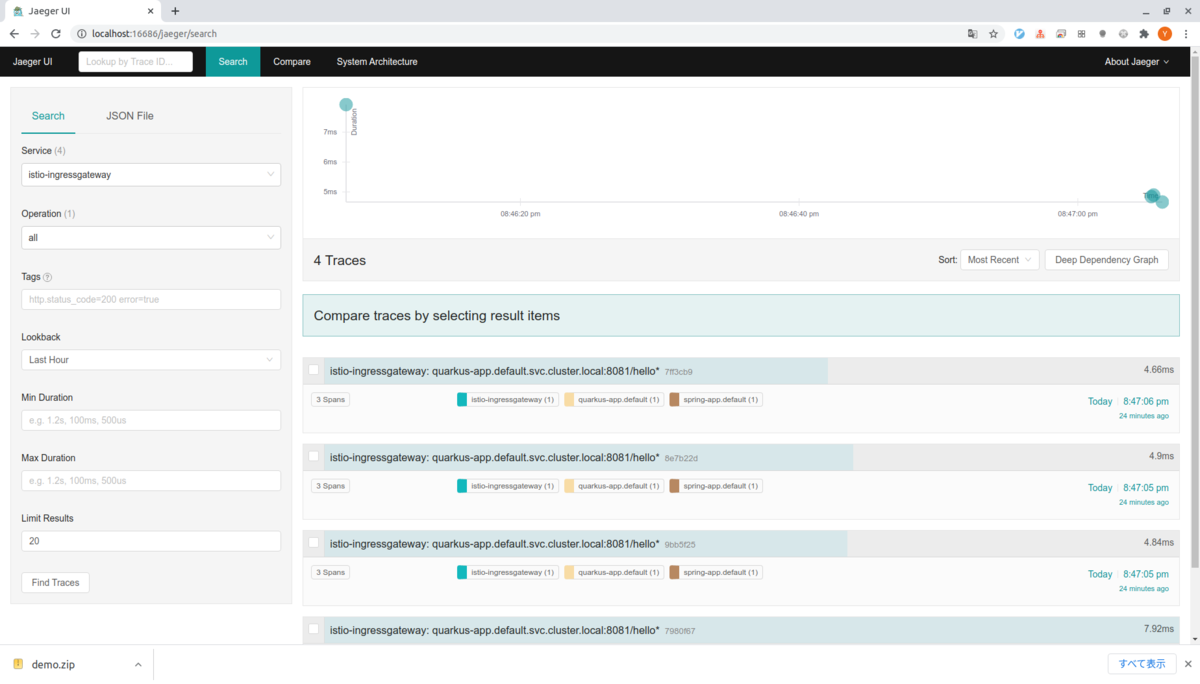Open the Deep Dependency Graph
1200x684 pixels.
tap(1107, 260)
